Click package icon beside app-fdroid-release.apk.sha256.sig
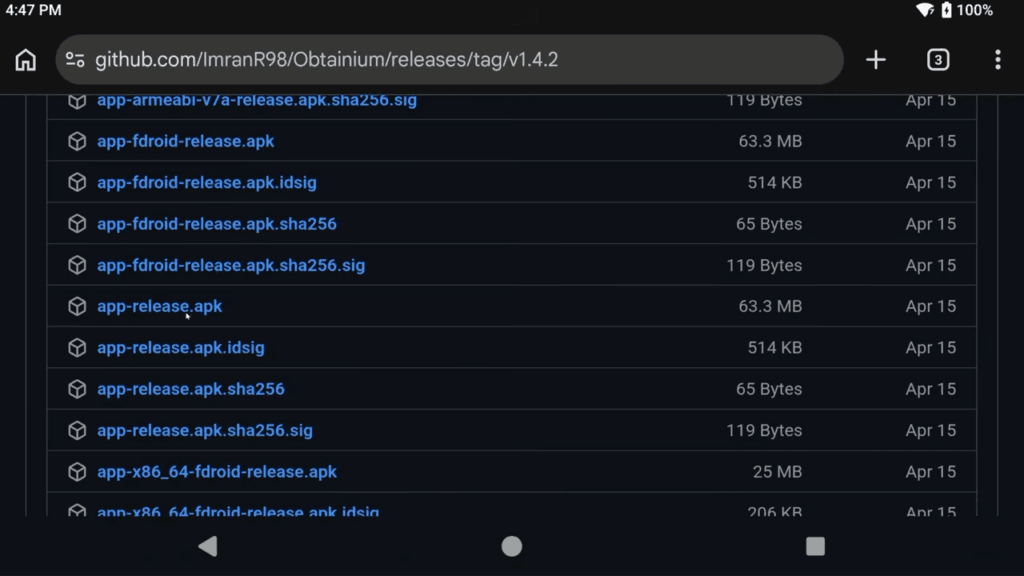Image resolution: width=1024 pixels, height=576 pixels. pyautogui.click(x=77, y=265)
